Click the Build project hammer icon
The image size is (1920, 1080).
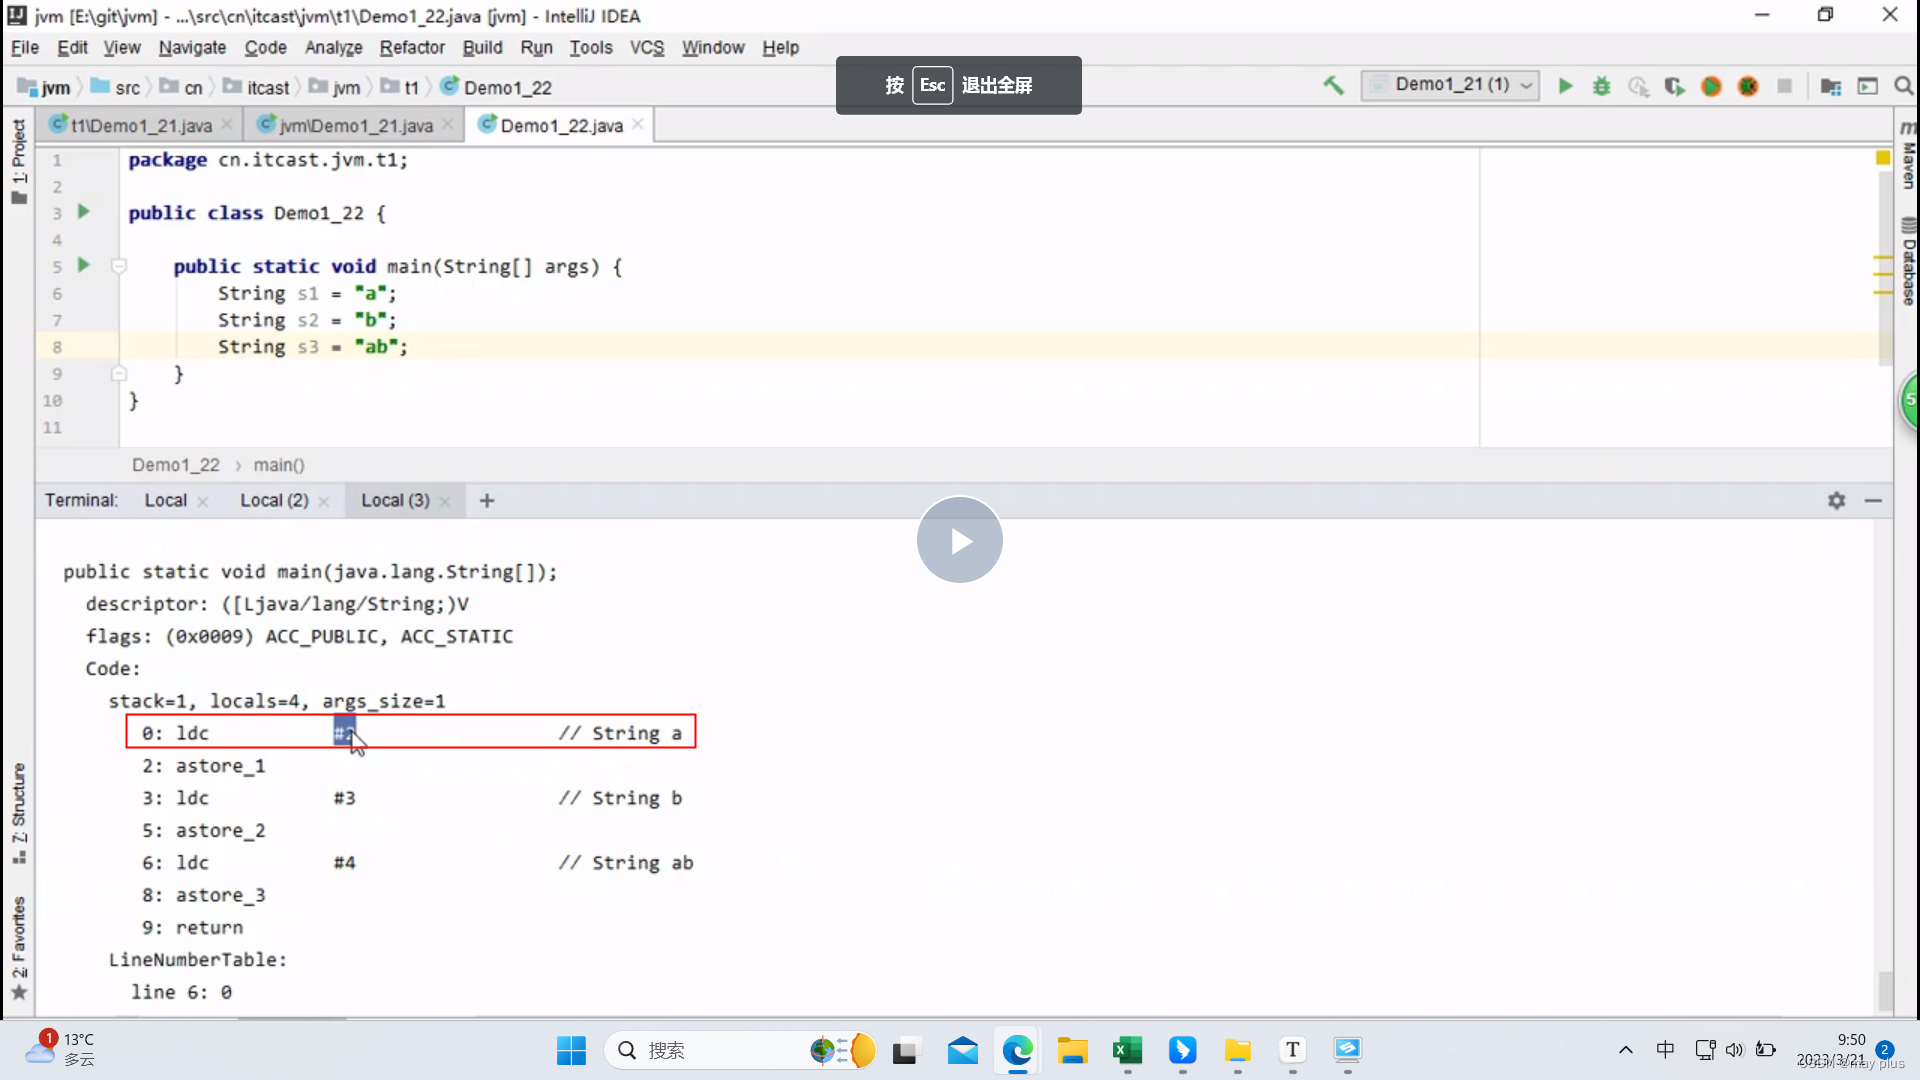click(x=1333, y=86)
